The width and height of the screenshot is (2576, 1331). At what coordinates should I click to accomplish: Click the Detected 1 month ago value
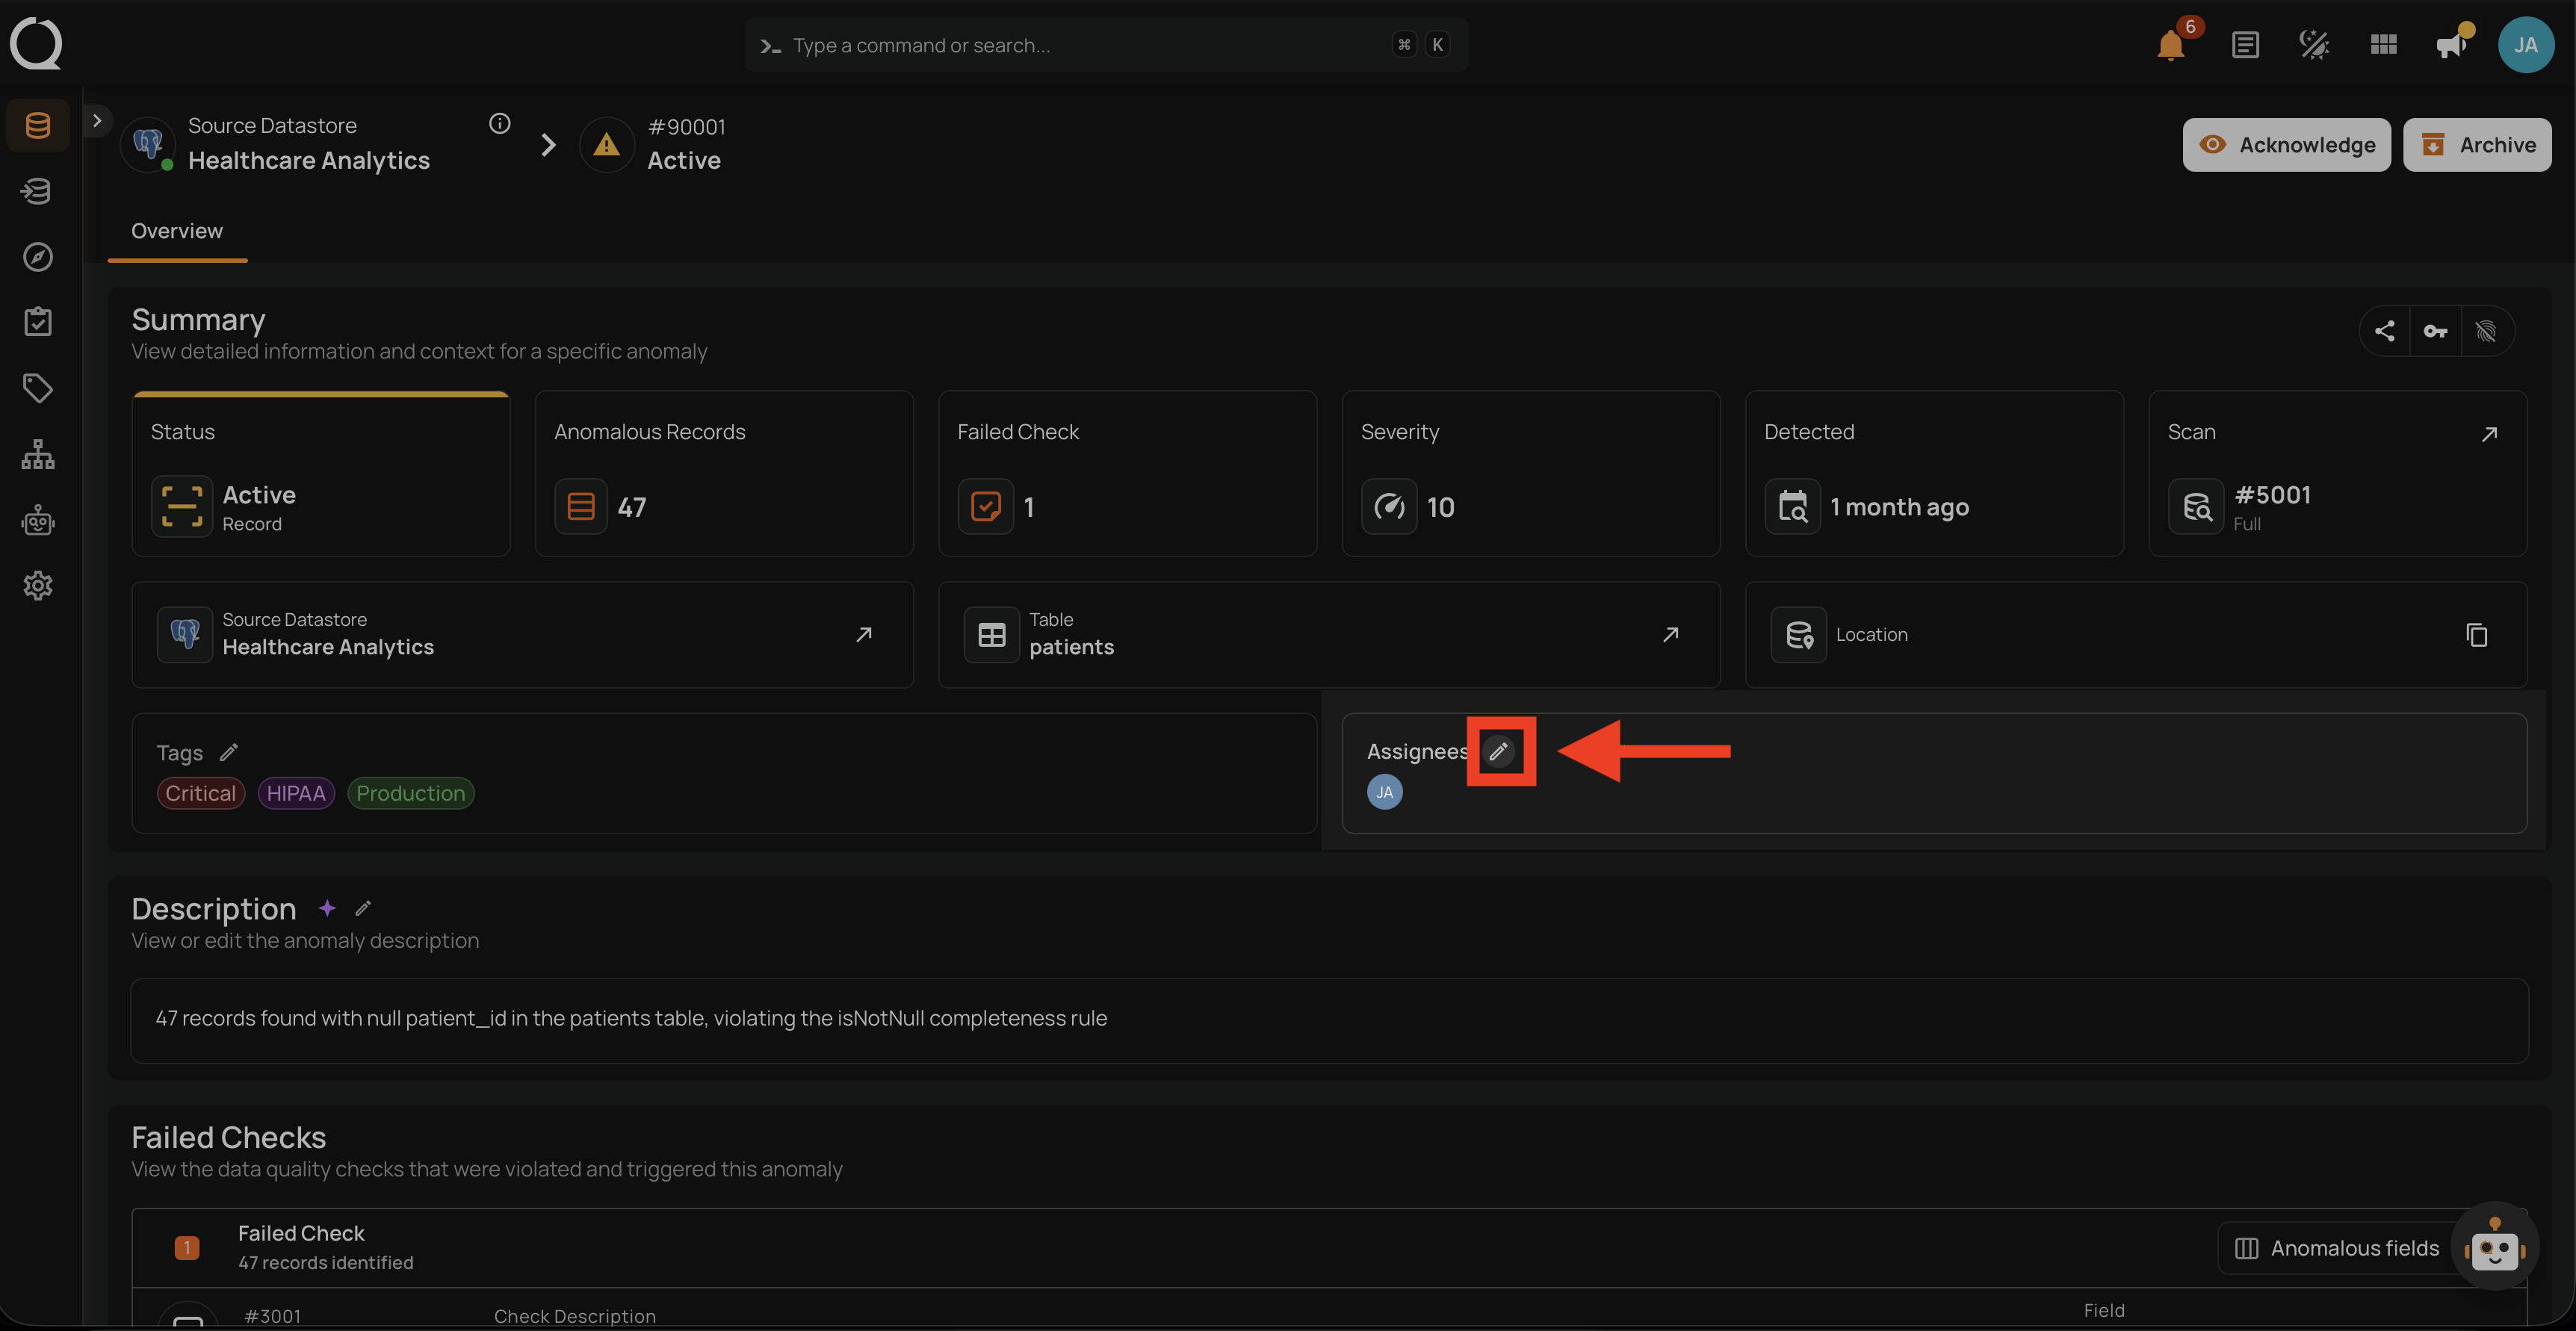tap(1899, 508)
